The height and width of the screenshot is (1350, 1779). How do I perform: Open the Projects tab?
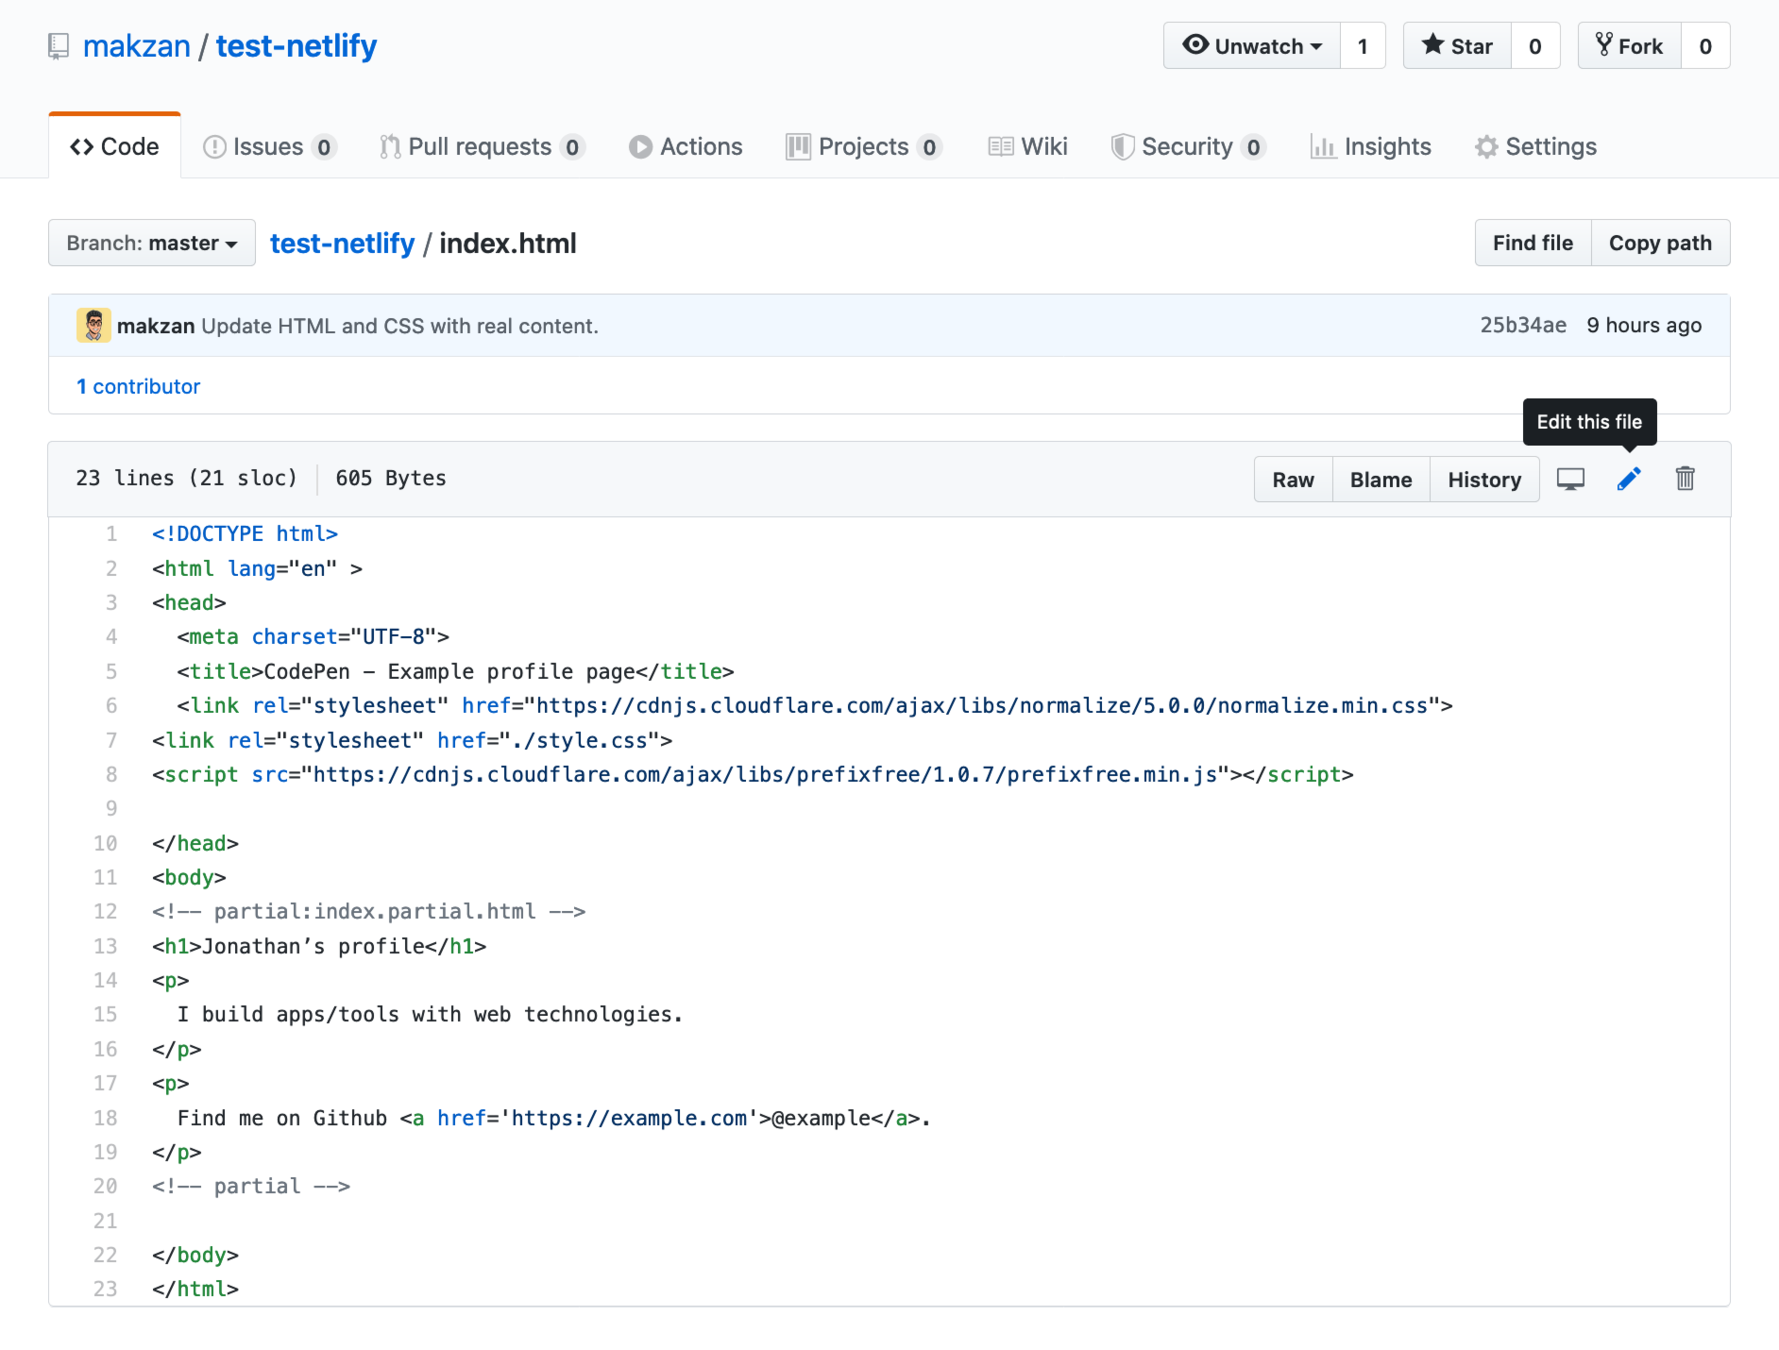tap(864, 147)
